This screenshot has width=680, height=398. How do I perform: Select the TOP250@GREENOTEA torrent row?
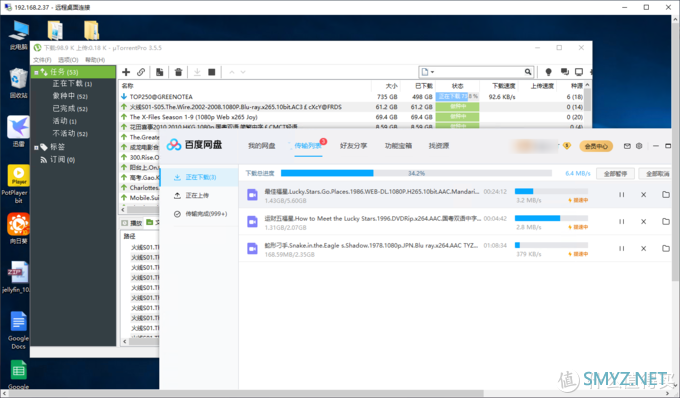[x=352, y=97]
